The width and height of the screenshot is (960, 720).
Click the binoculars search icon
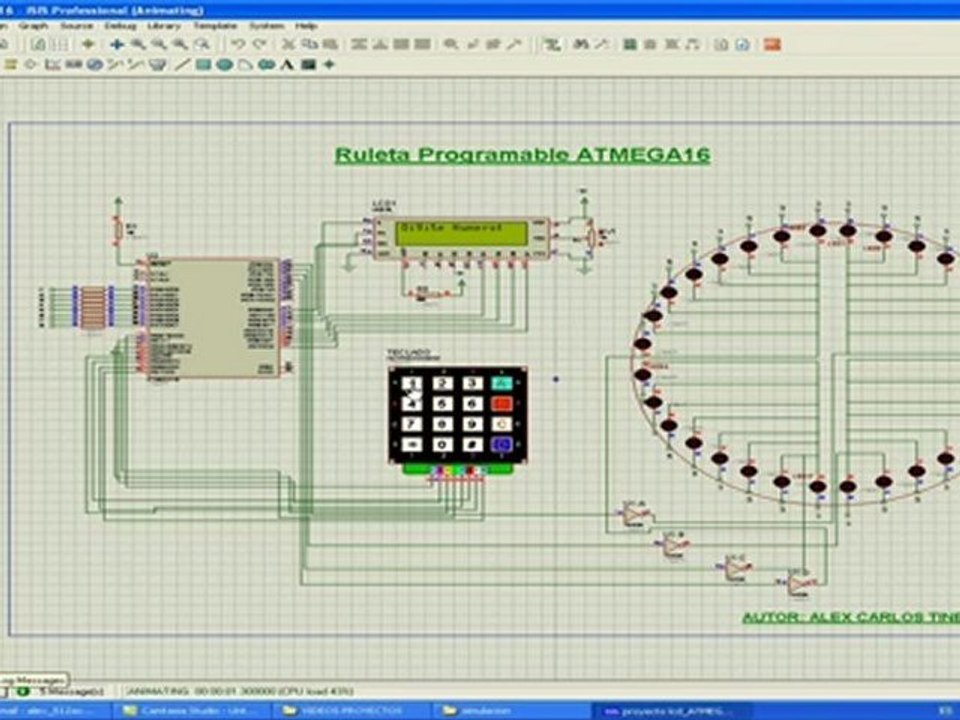pos(581,44)
